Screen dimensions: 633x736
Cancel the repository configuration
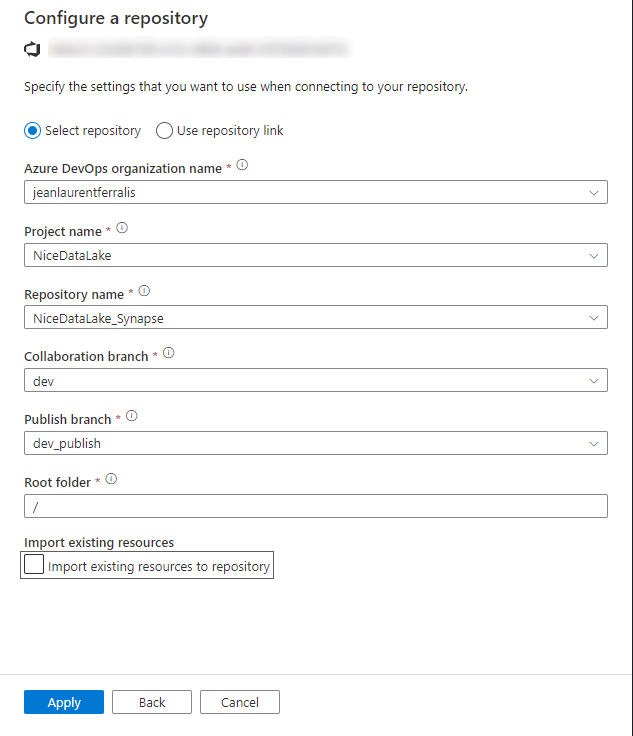(x=240, y=702)
